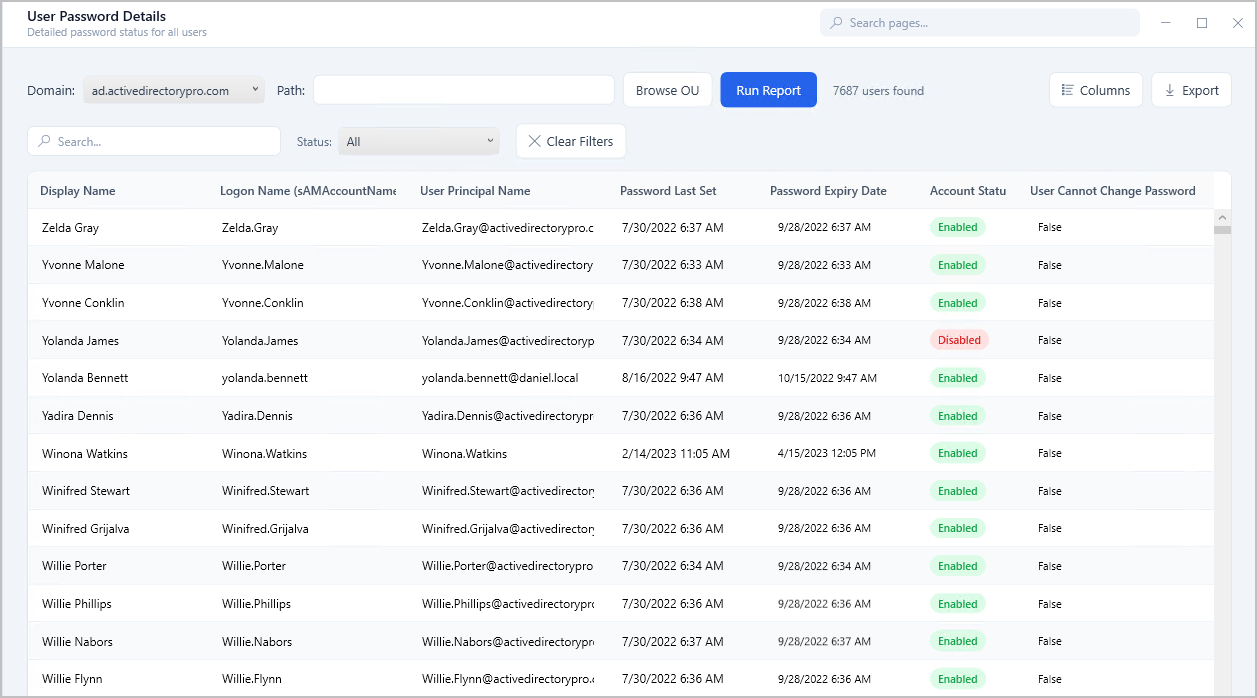Select the Yvonne Conklin display name

[83, 303]
